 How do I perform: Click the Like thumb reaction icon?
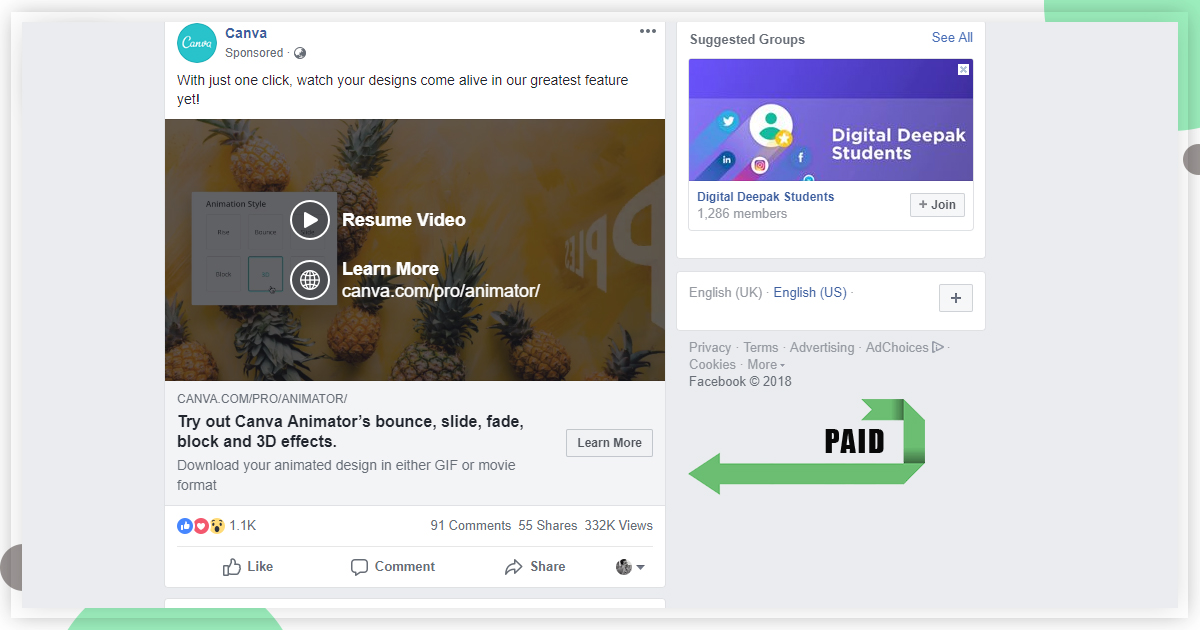tap(185, 525)
